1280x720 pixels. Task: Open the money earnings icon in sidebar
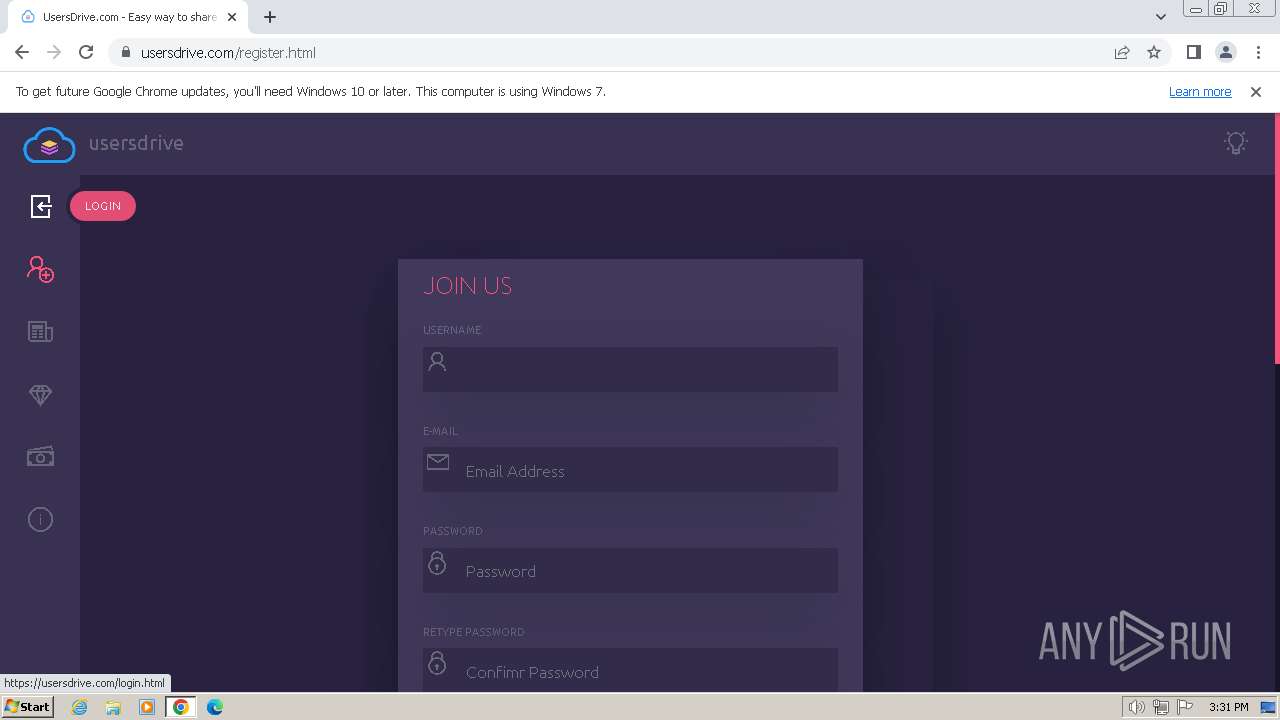pyautogui.click(x=40, y=457)
